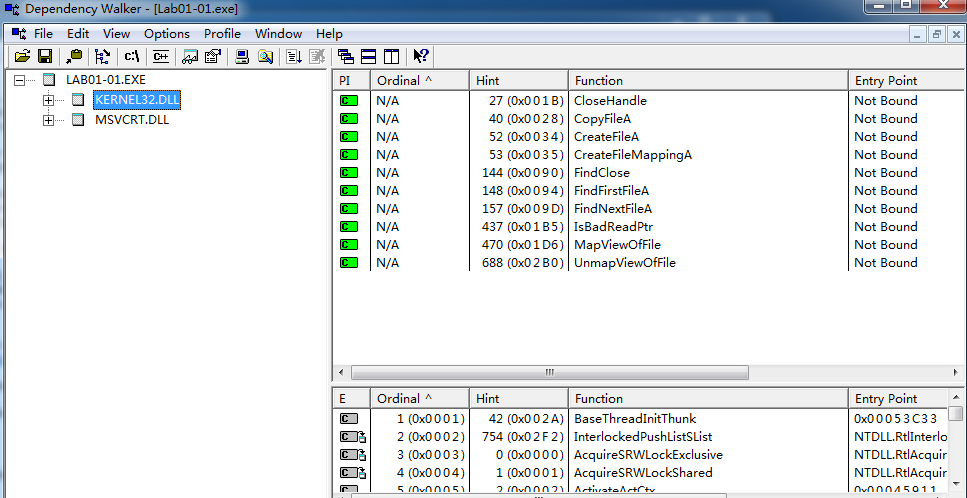Select the UnmapViewOfFile import row
Screen dimensions: 967x498
pos(649,263)
